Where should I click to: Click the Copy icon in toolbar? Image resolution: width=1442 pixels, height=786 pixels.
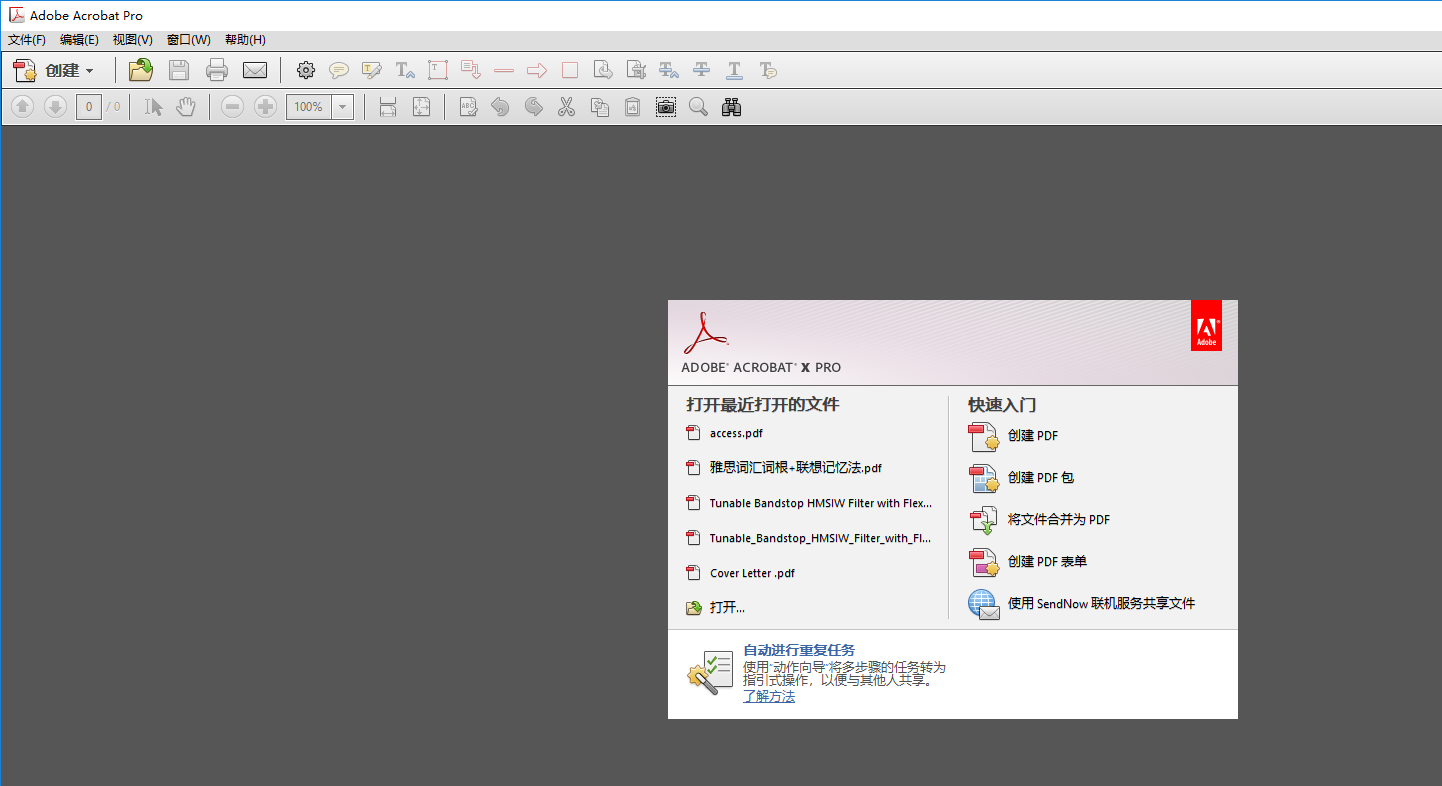tap(600, 107)
